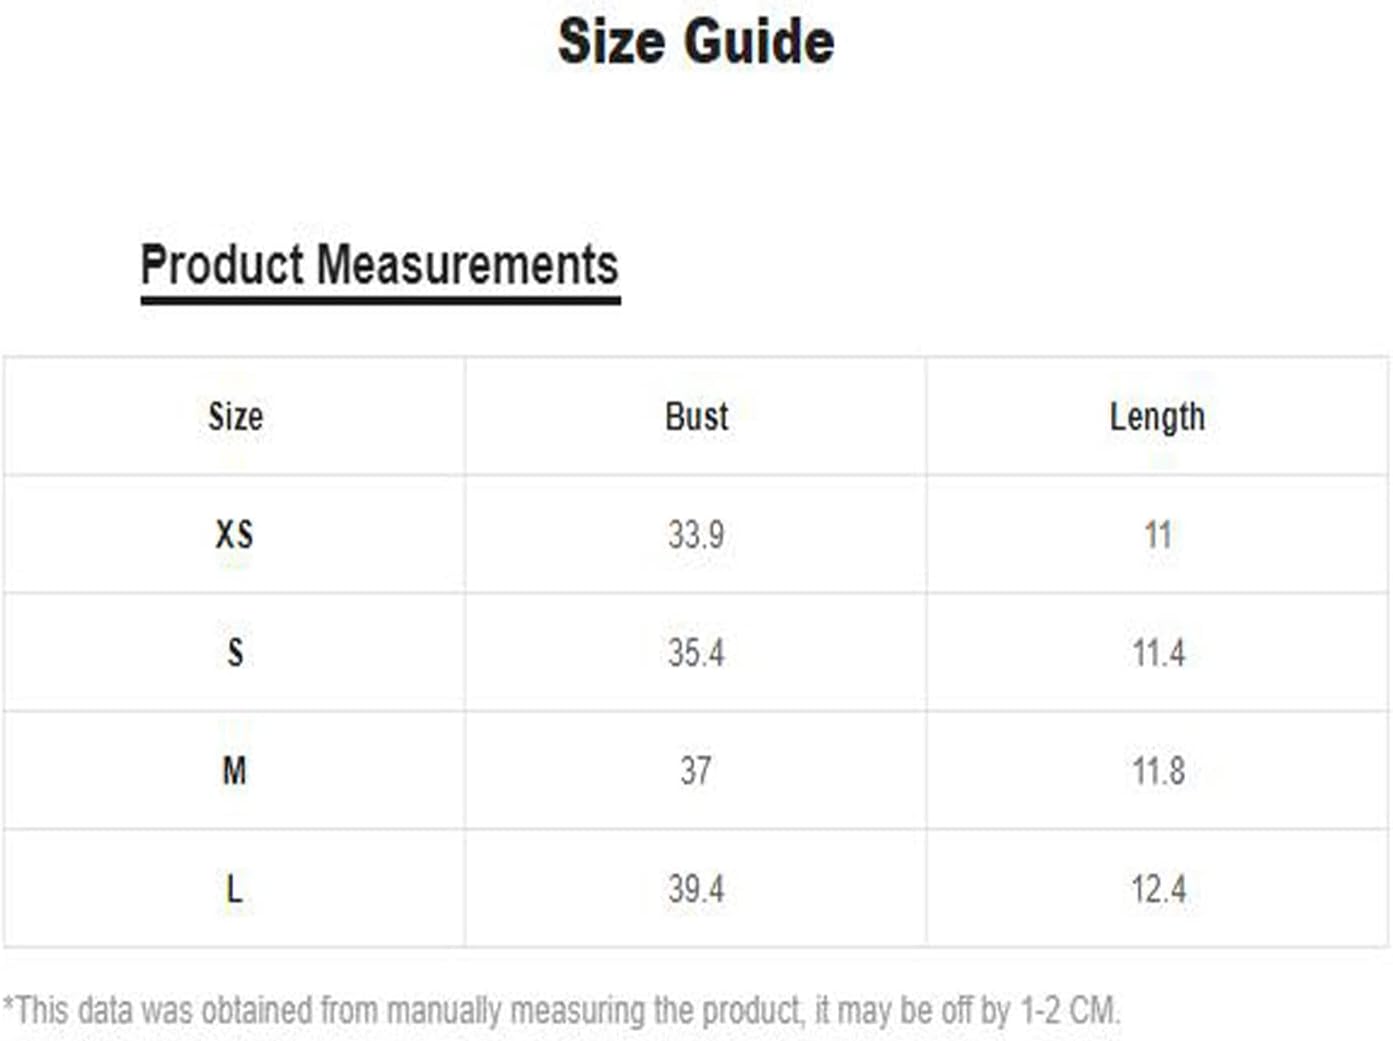Select the M size cell
The image size is (1393, 1041).
235,770
